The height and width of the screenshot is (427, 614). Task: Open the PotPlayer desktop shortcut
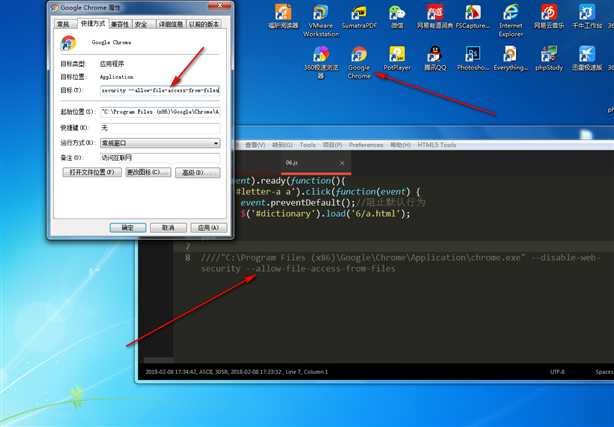397,59
